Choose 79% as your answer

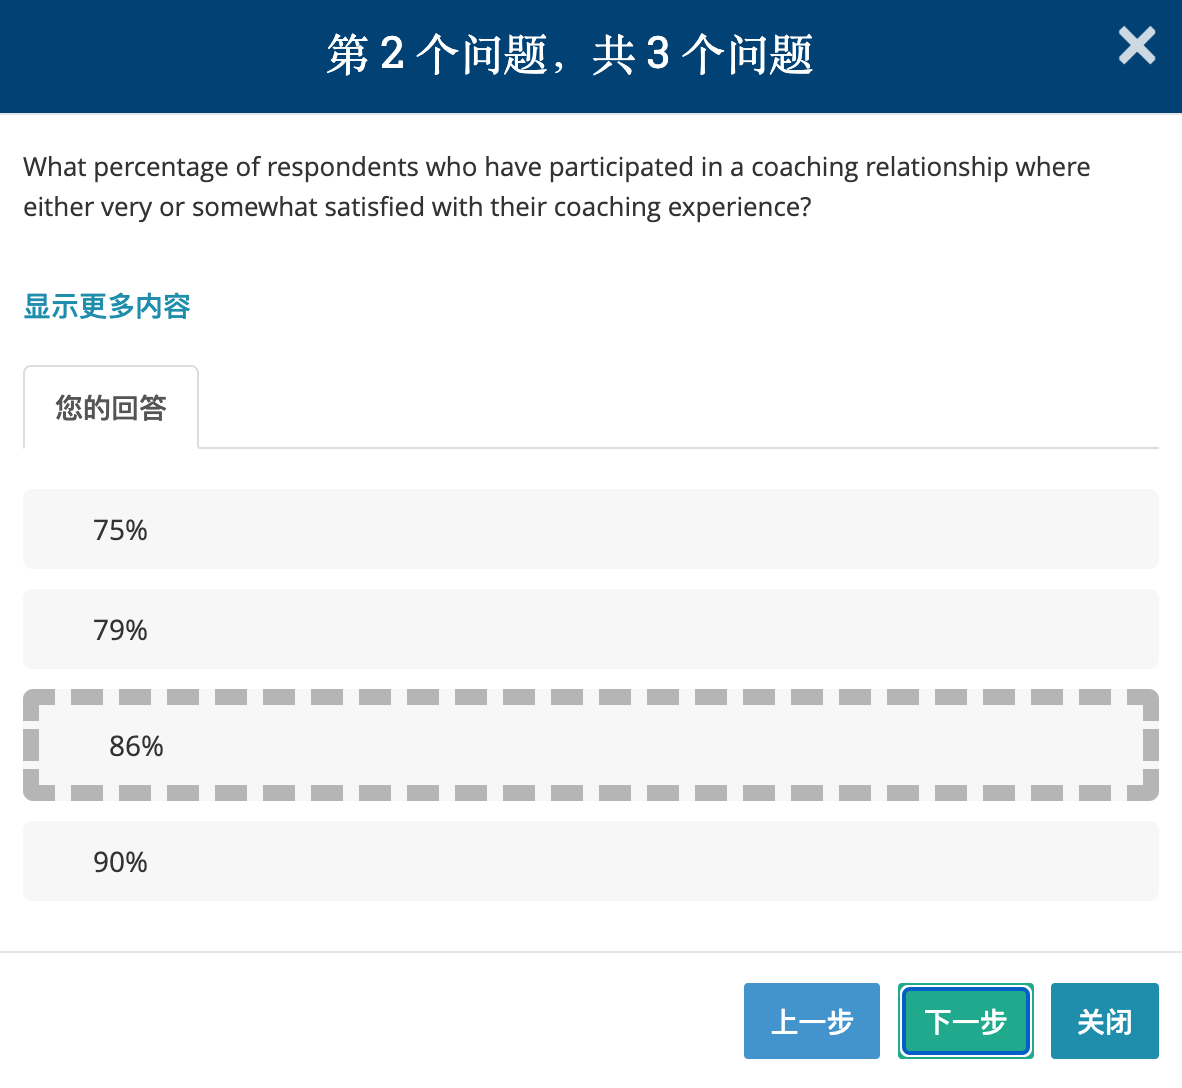[x=590, y=629]
